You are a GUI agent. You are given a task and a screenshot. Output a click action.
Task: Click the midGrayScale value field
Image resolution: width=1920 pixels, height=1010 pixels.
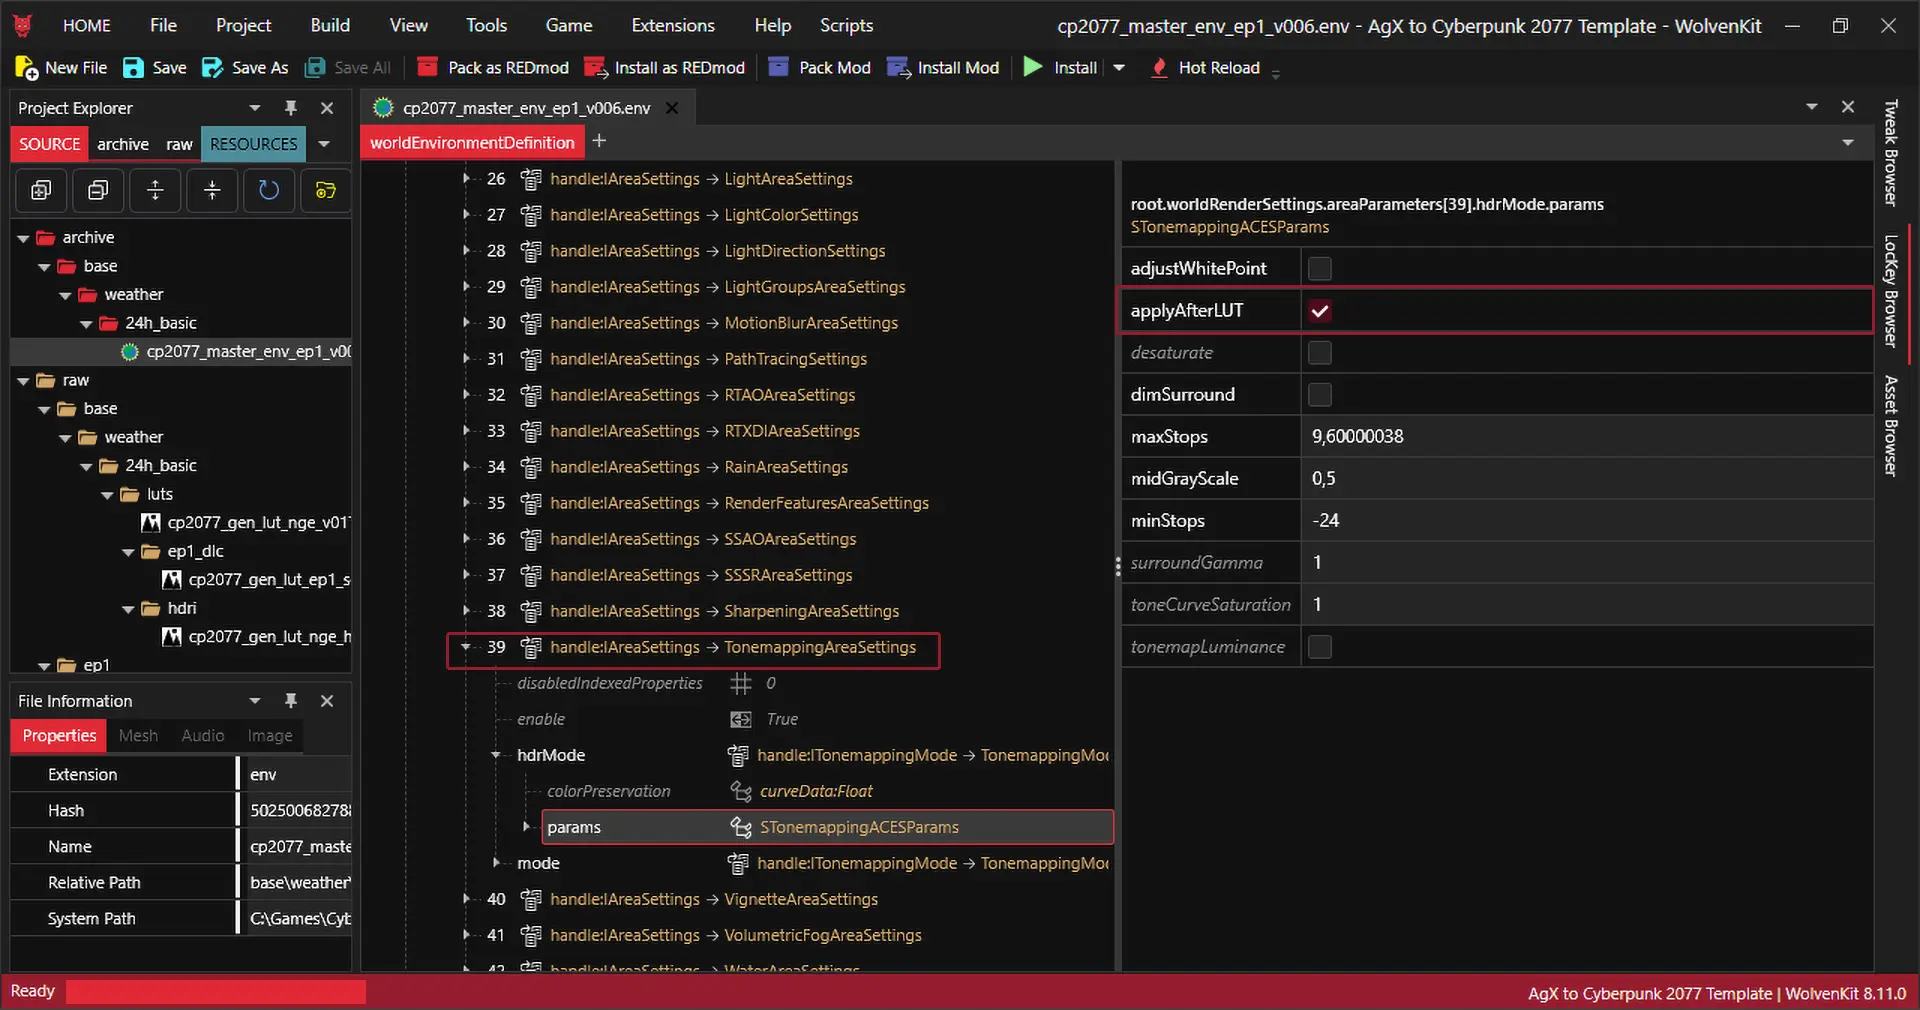[1586, 479]
